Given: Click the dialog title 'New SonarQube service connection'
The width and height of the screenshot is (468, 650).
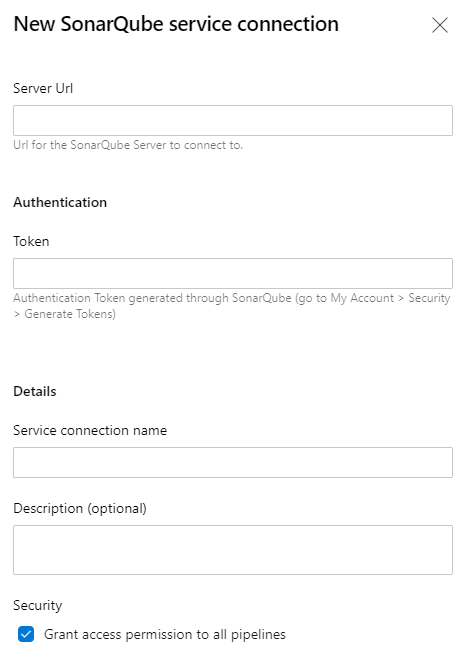Looking at the screenshot, I should [x=176, y=24].
